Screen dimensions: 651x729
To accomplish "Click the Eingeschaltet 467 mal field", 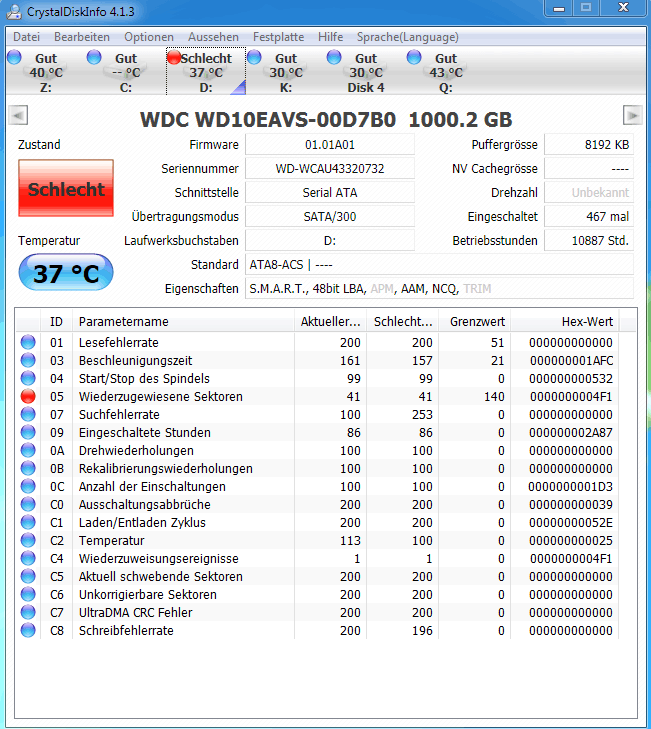I will pos(589,217).
